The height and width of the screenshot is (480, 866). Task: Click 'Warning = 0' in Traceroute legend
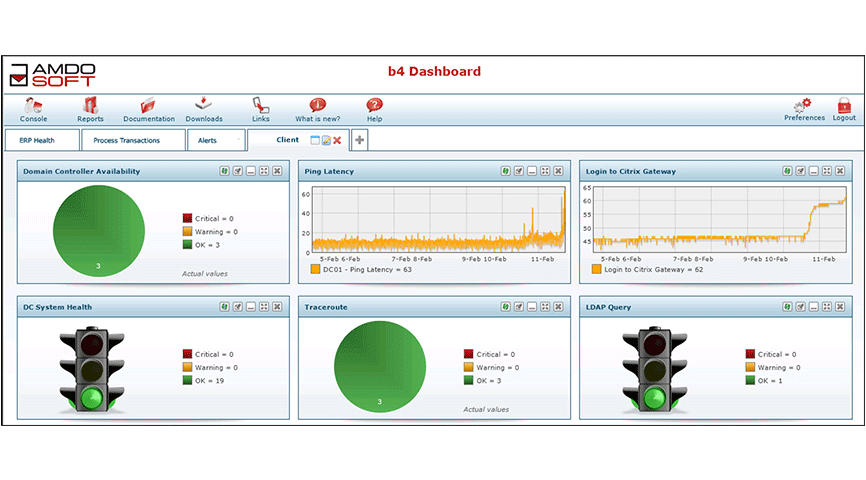tap(498, 367)
